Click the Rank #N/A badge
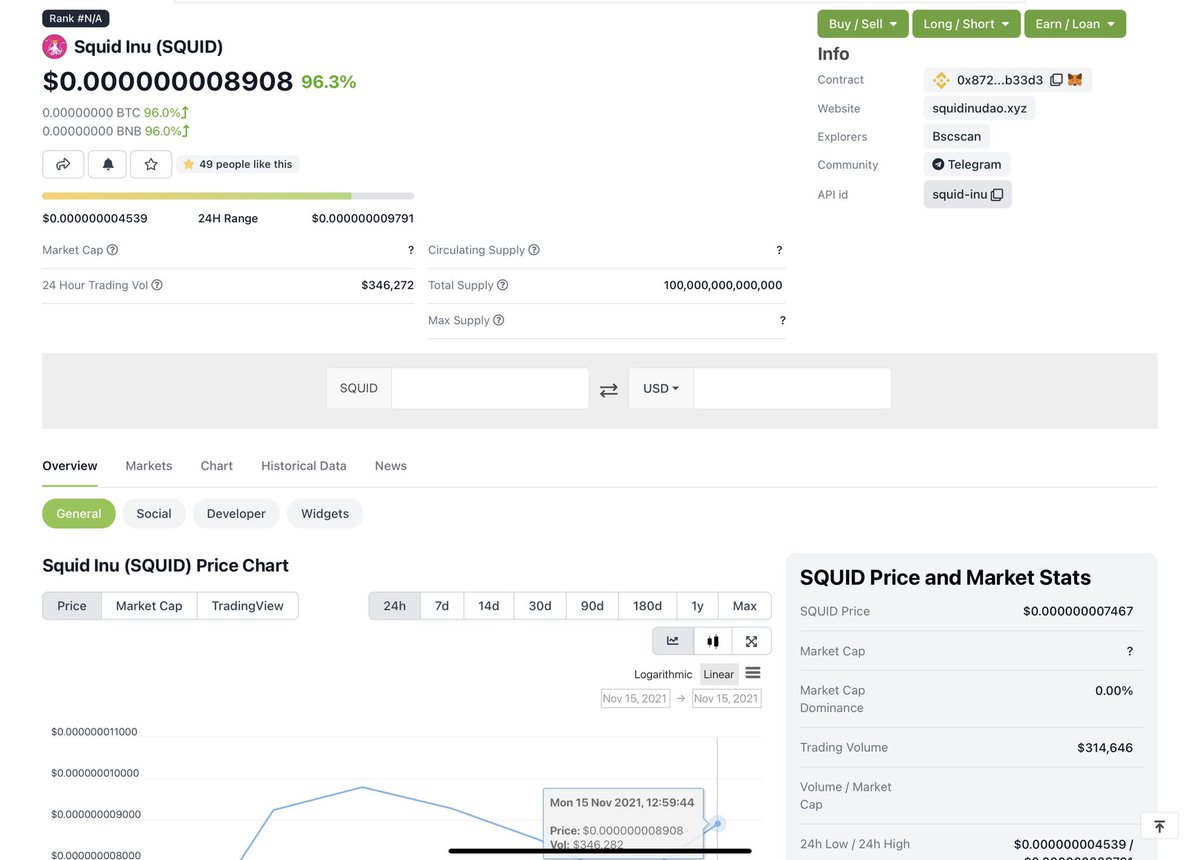This screenshot has width=1200, height=860. 76,18
